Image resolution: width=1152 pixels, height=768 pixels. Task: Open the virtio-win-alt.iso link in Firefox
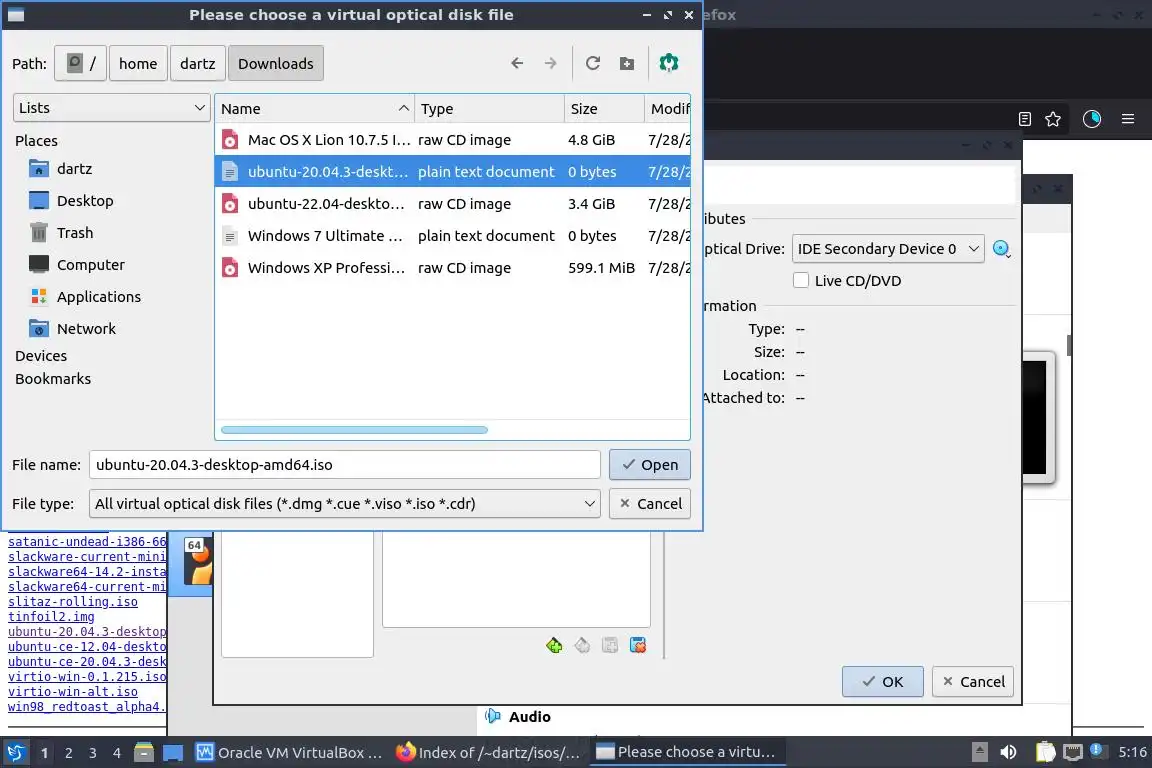coord(73,692)
